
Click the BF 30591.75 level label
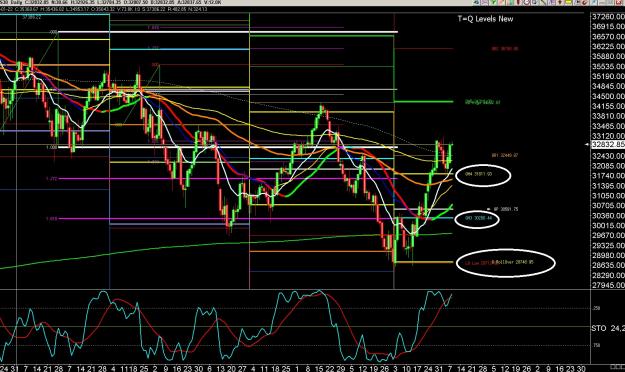point(506,209)
